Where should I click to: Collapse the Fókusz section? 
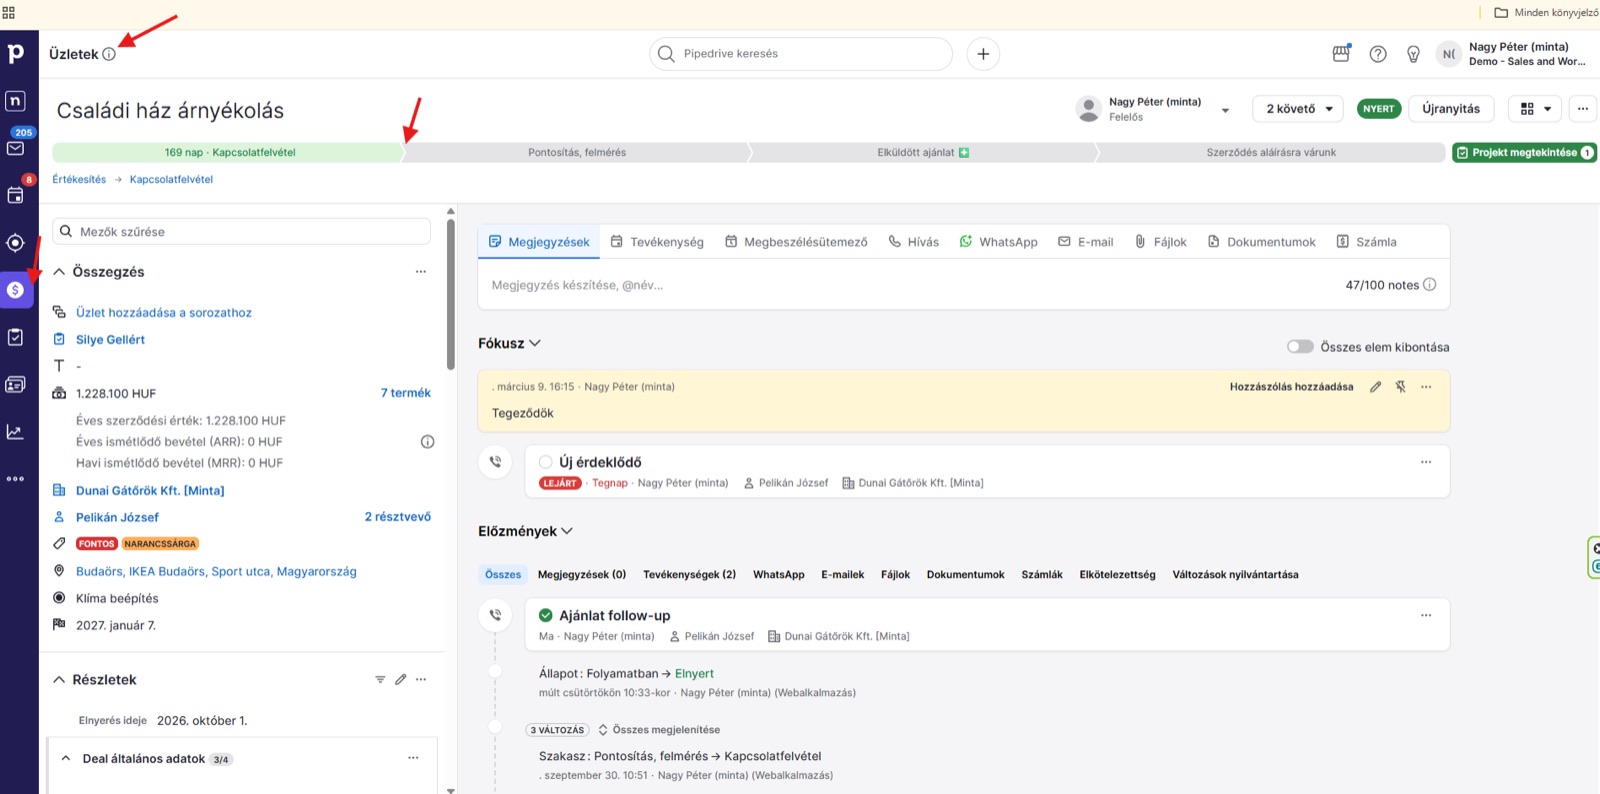pyautogui.click(x=535, y=343)
